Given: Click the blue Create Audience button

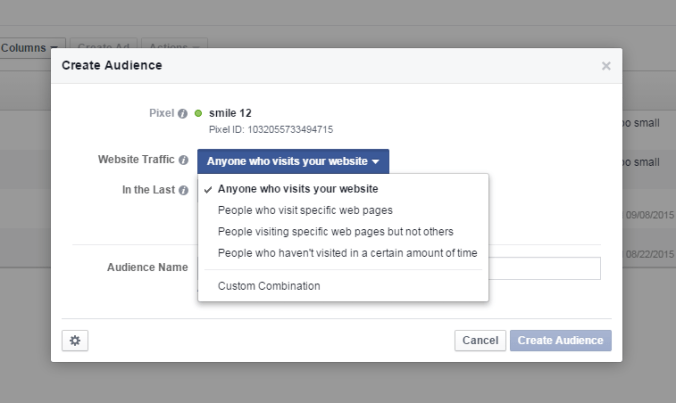Looking at the screenshot, I should pos(560,340).
